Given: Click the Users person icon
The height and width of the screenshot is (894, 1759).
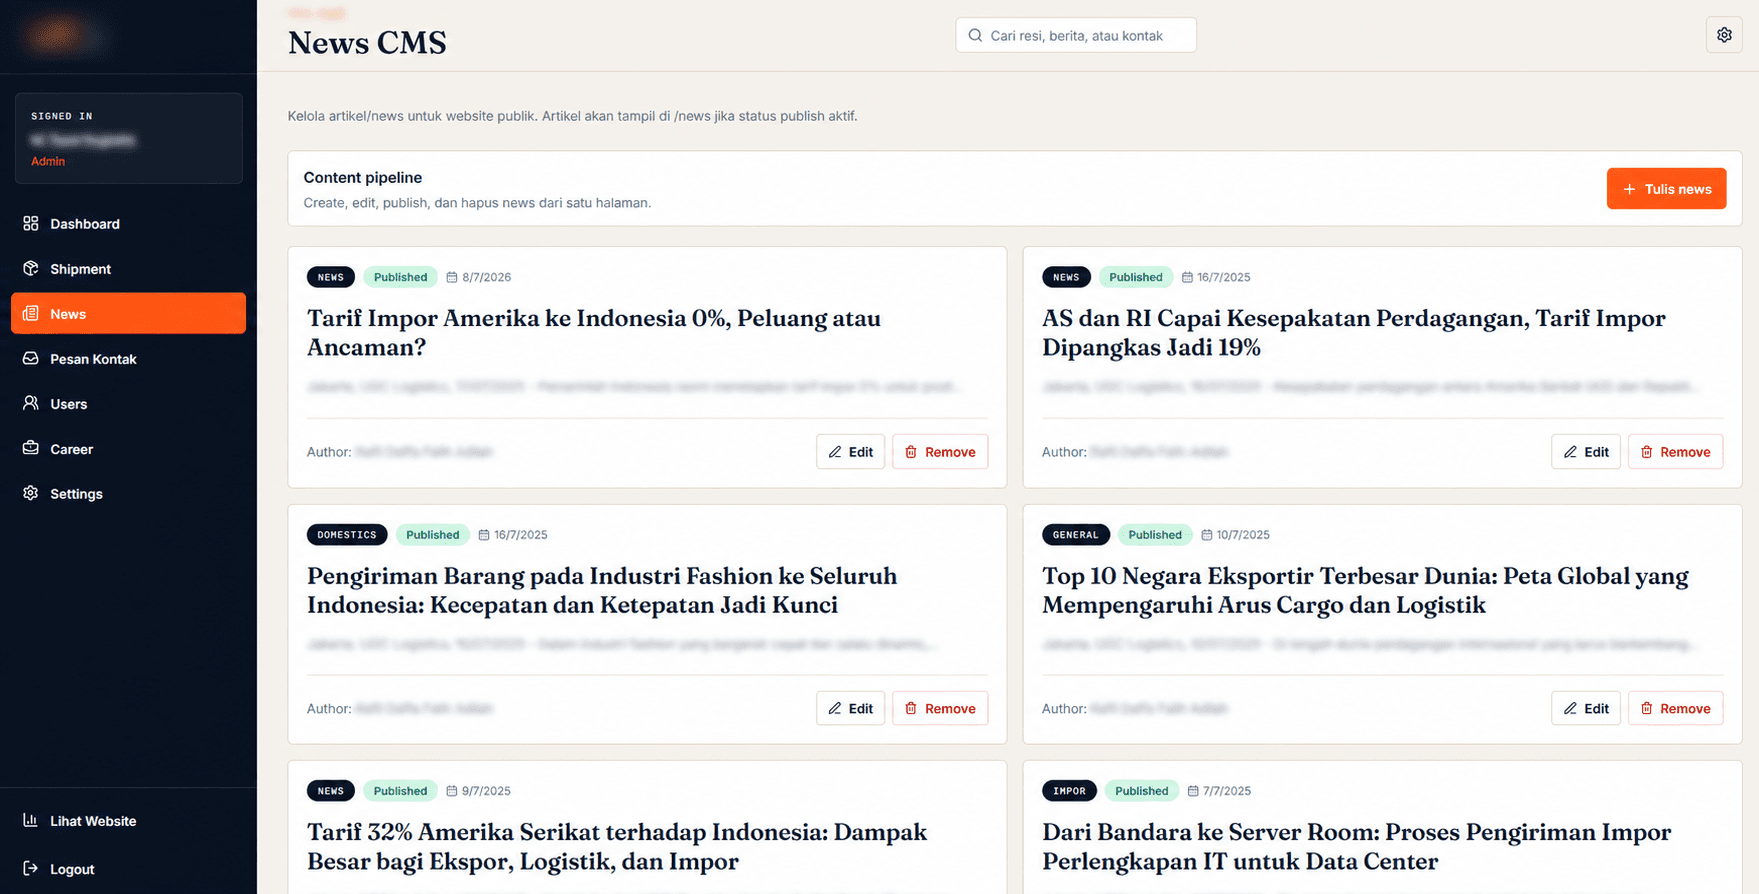Looking at the screenshot, I should [x=31, y=403].
